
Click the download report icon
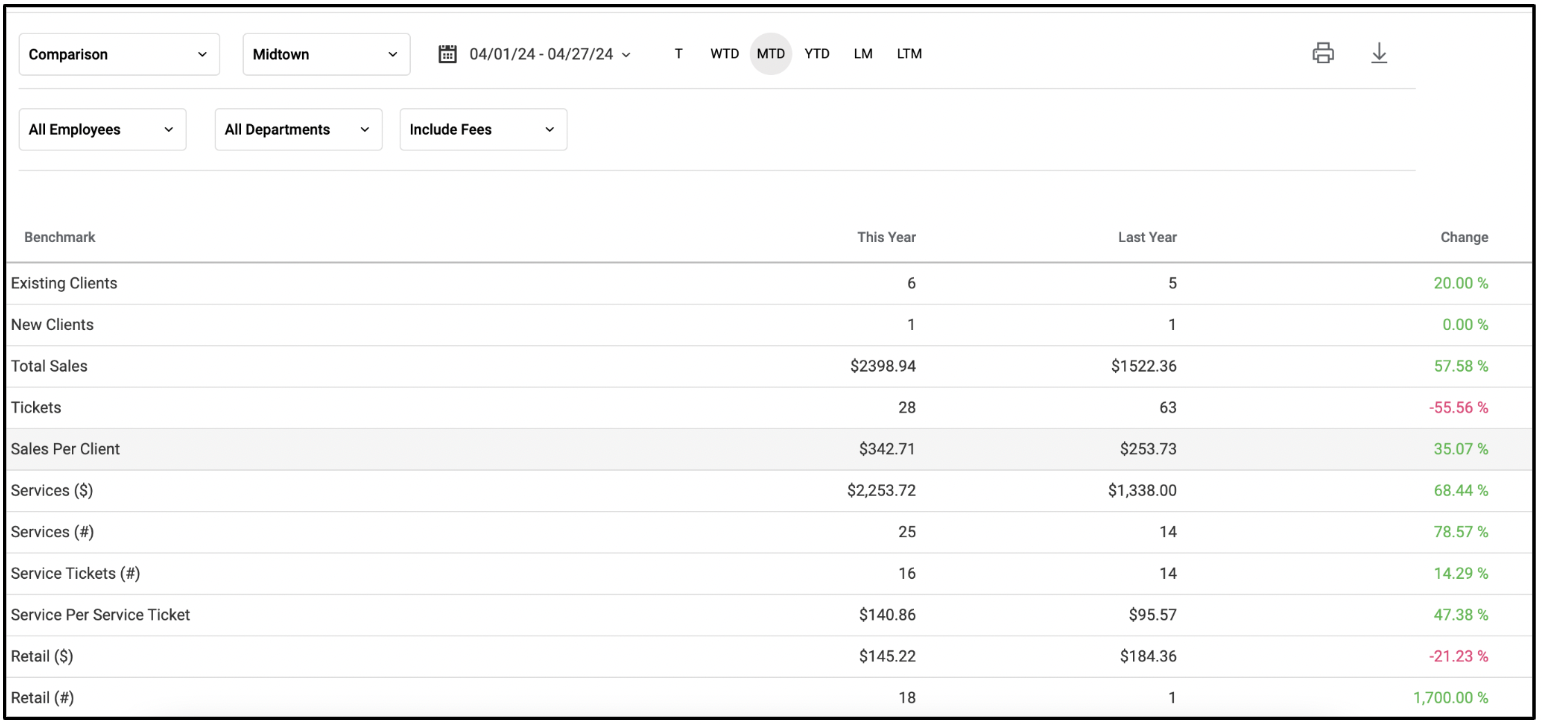click(1378, 54)
